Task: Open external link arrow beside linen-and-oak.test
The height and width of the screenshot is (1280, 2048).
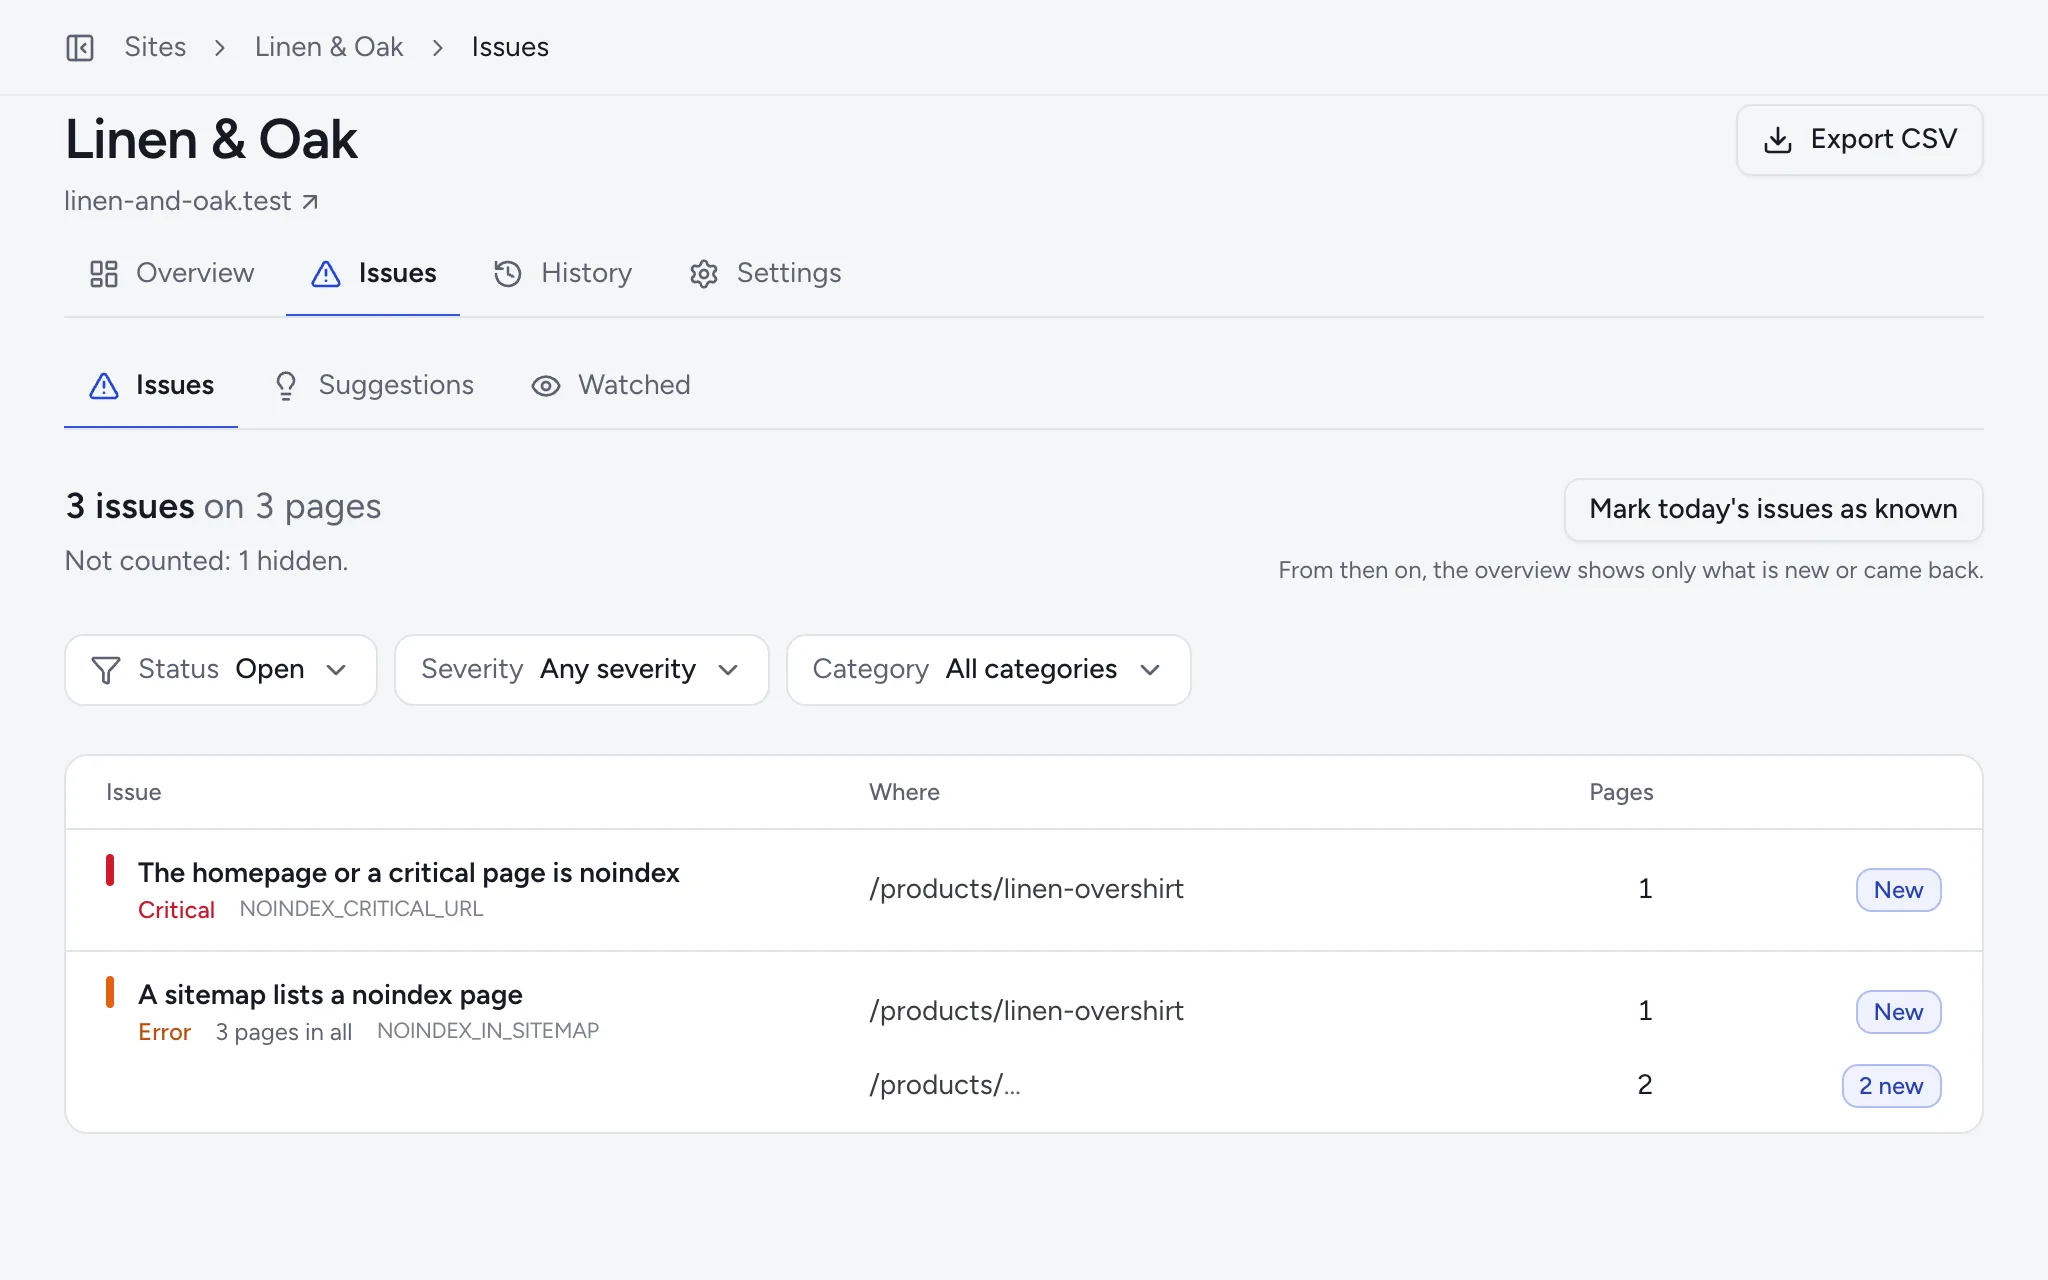Action: point(310,202)
